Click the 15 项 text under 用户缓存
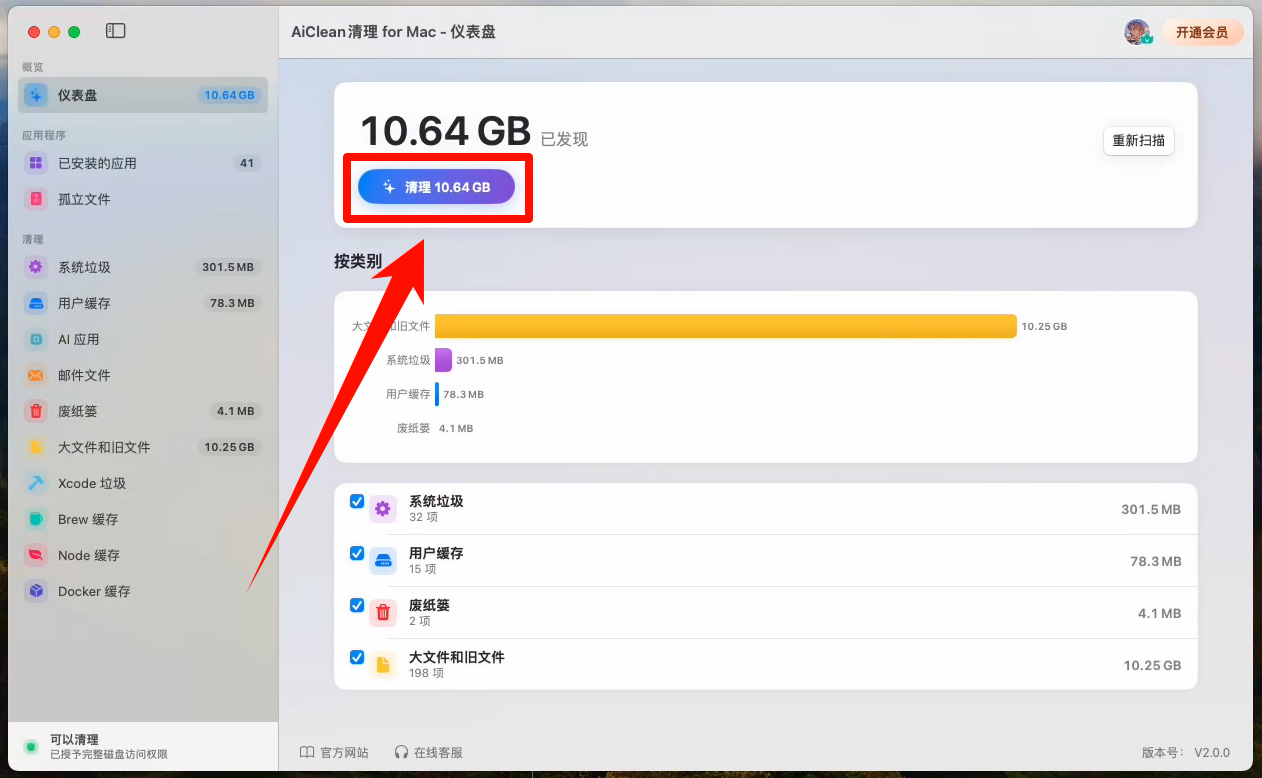Screen dimensions: 1262x778 point(423,569)
